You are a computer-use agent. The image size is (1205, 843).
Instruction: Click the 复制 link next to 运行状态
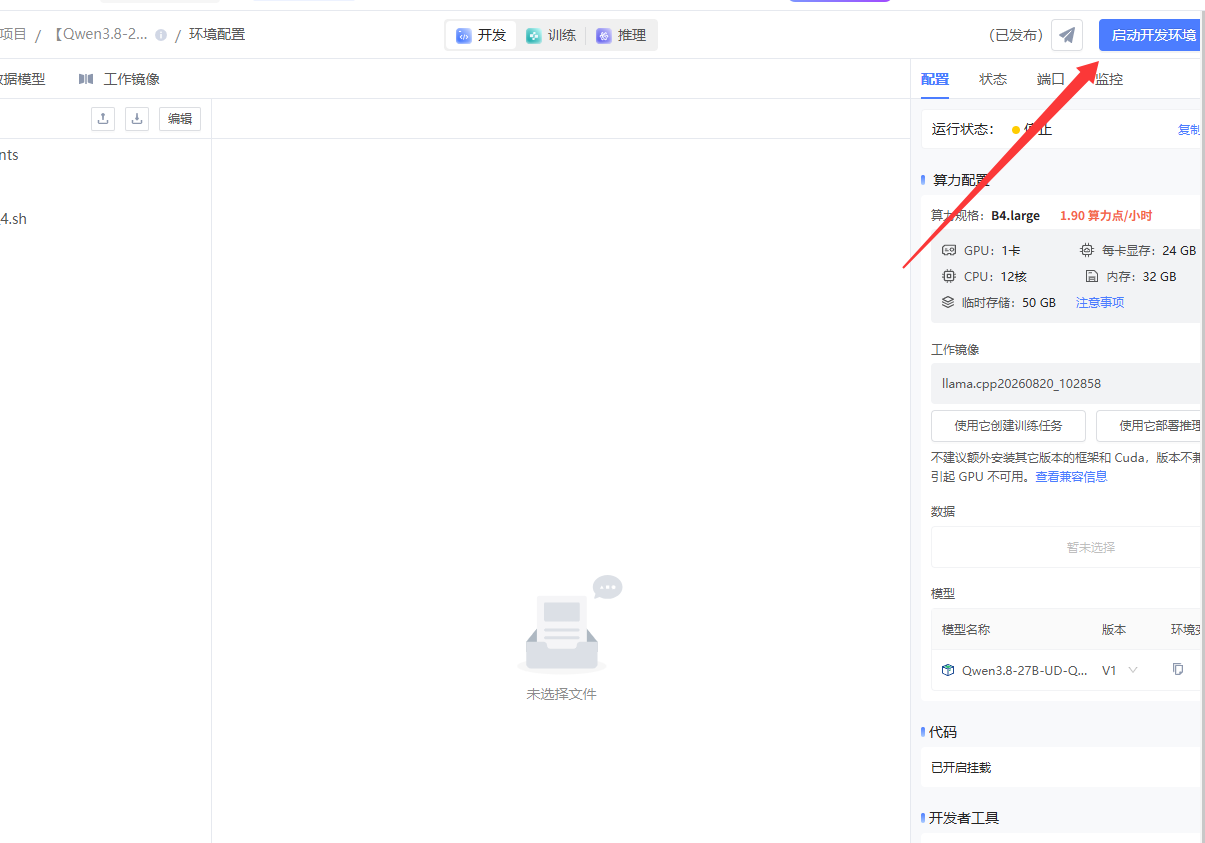tap(1189, 129)
